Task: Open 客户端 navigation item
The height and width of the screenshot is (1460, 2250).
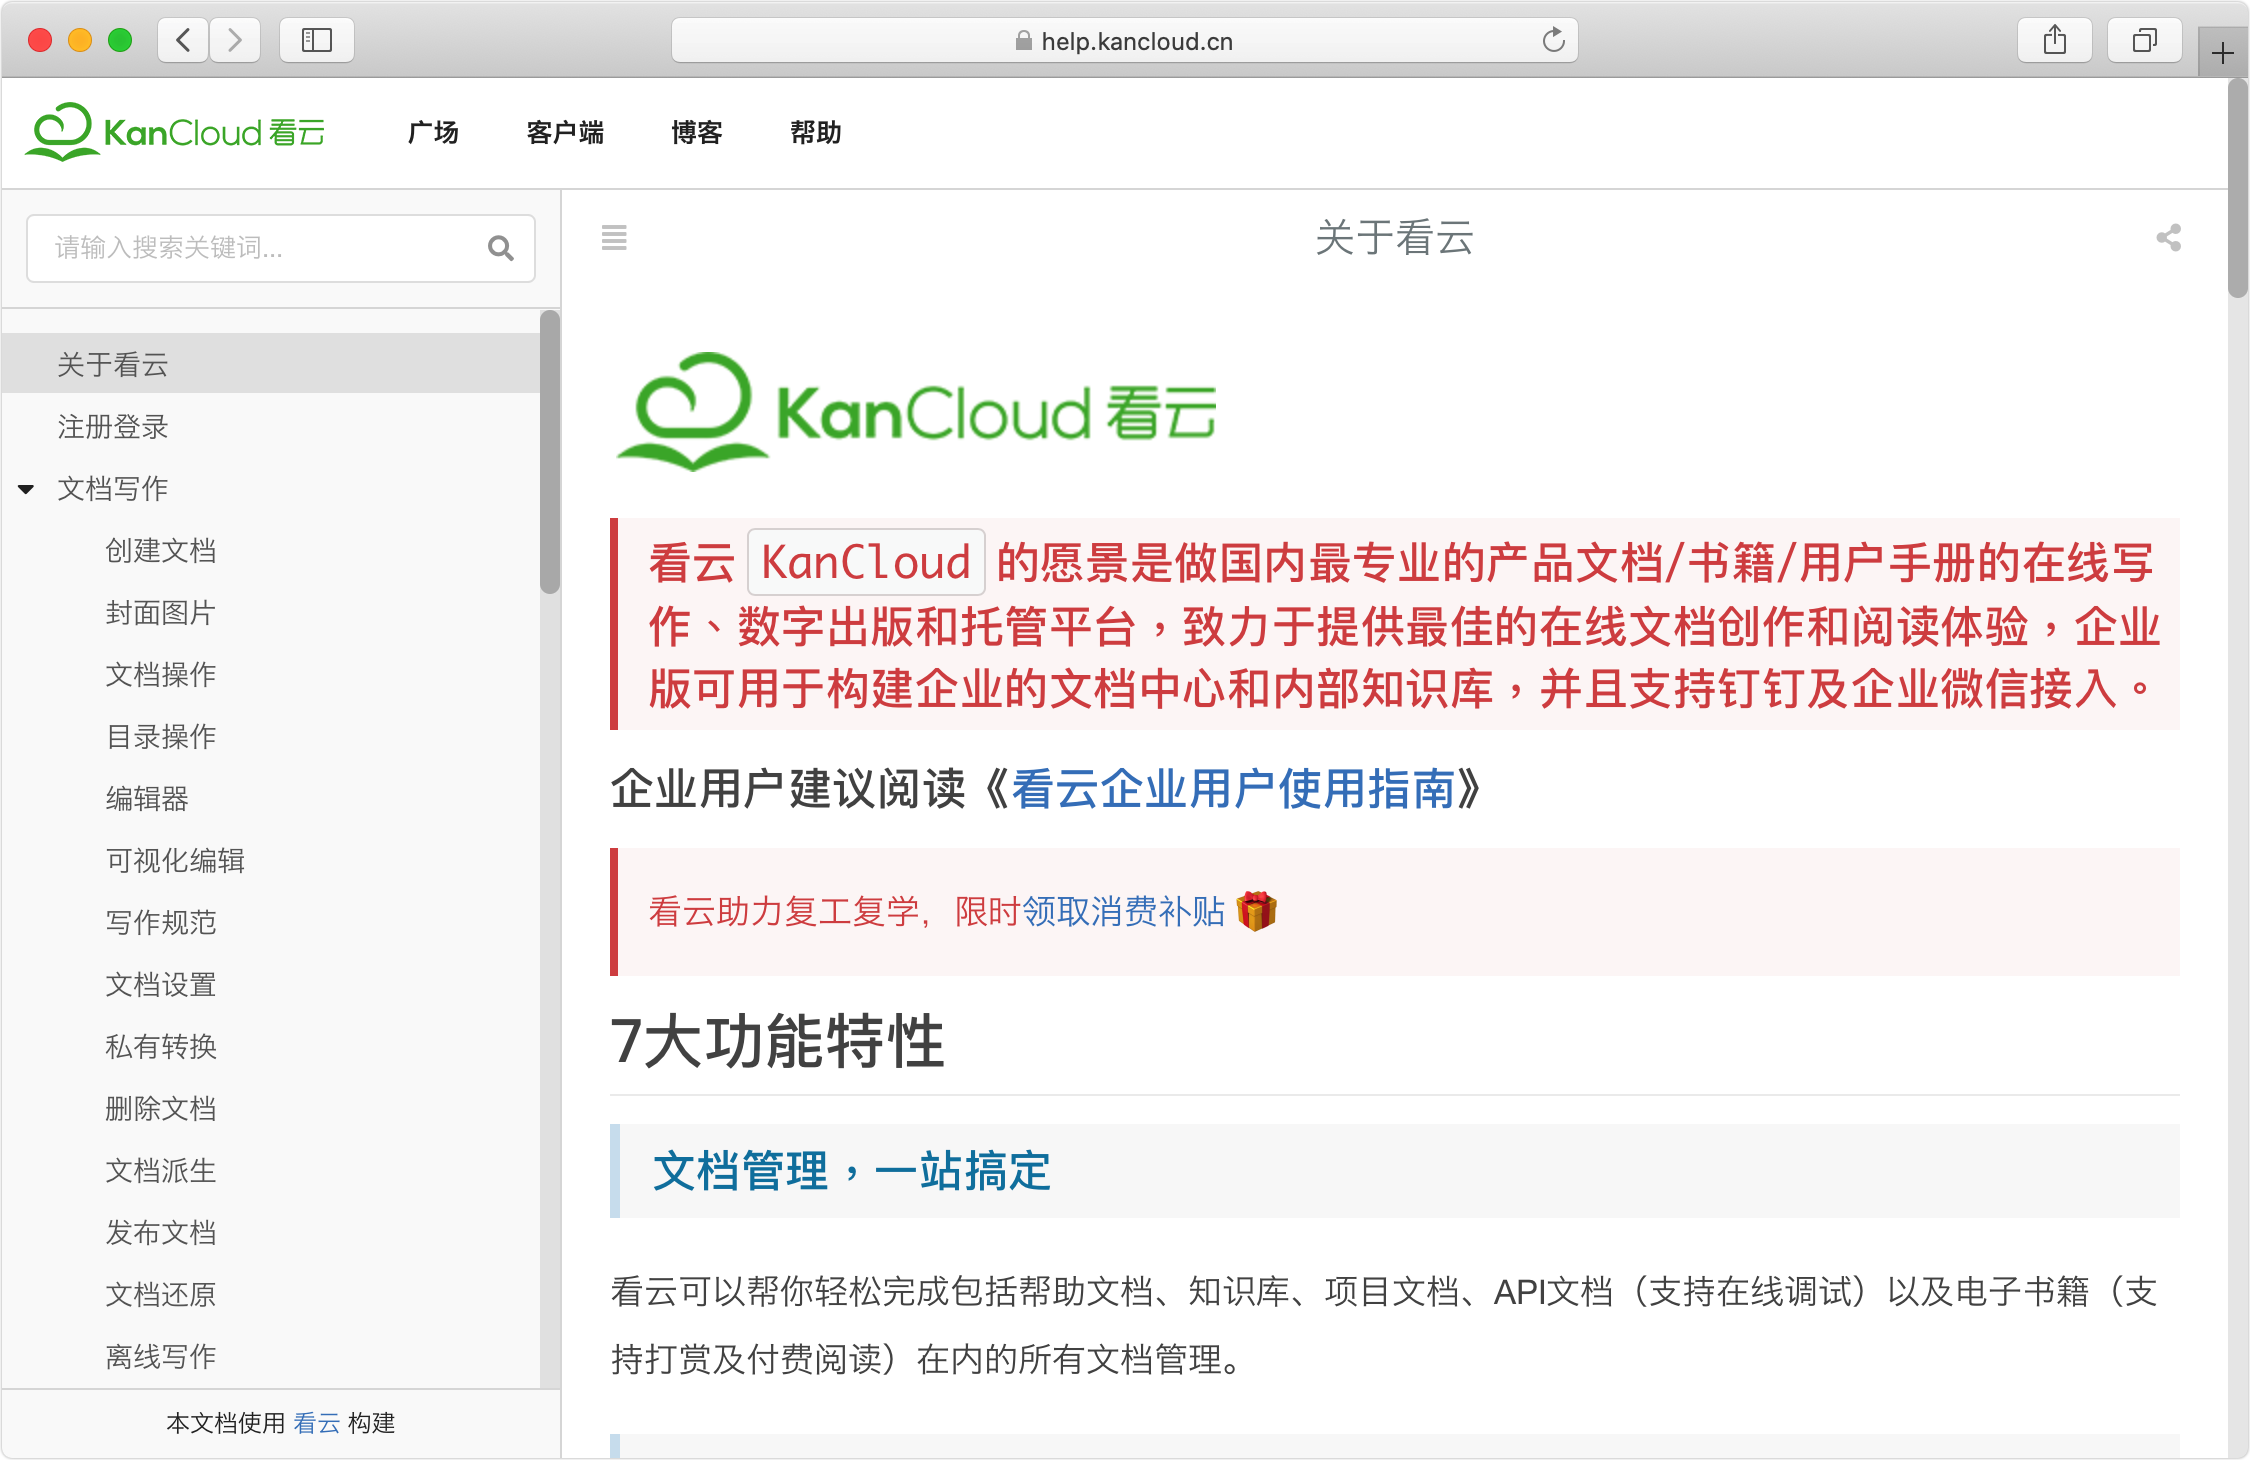Action: 565,132
